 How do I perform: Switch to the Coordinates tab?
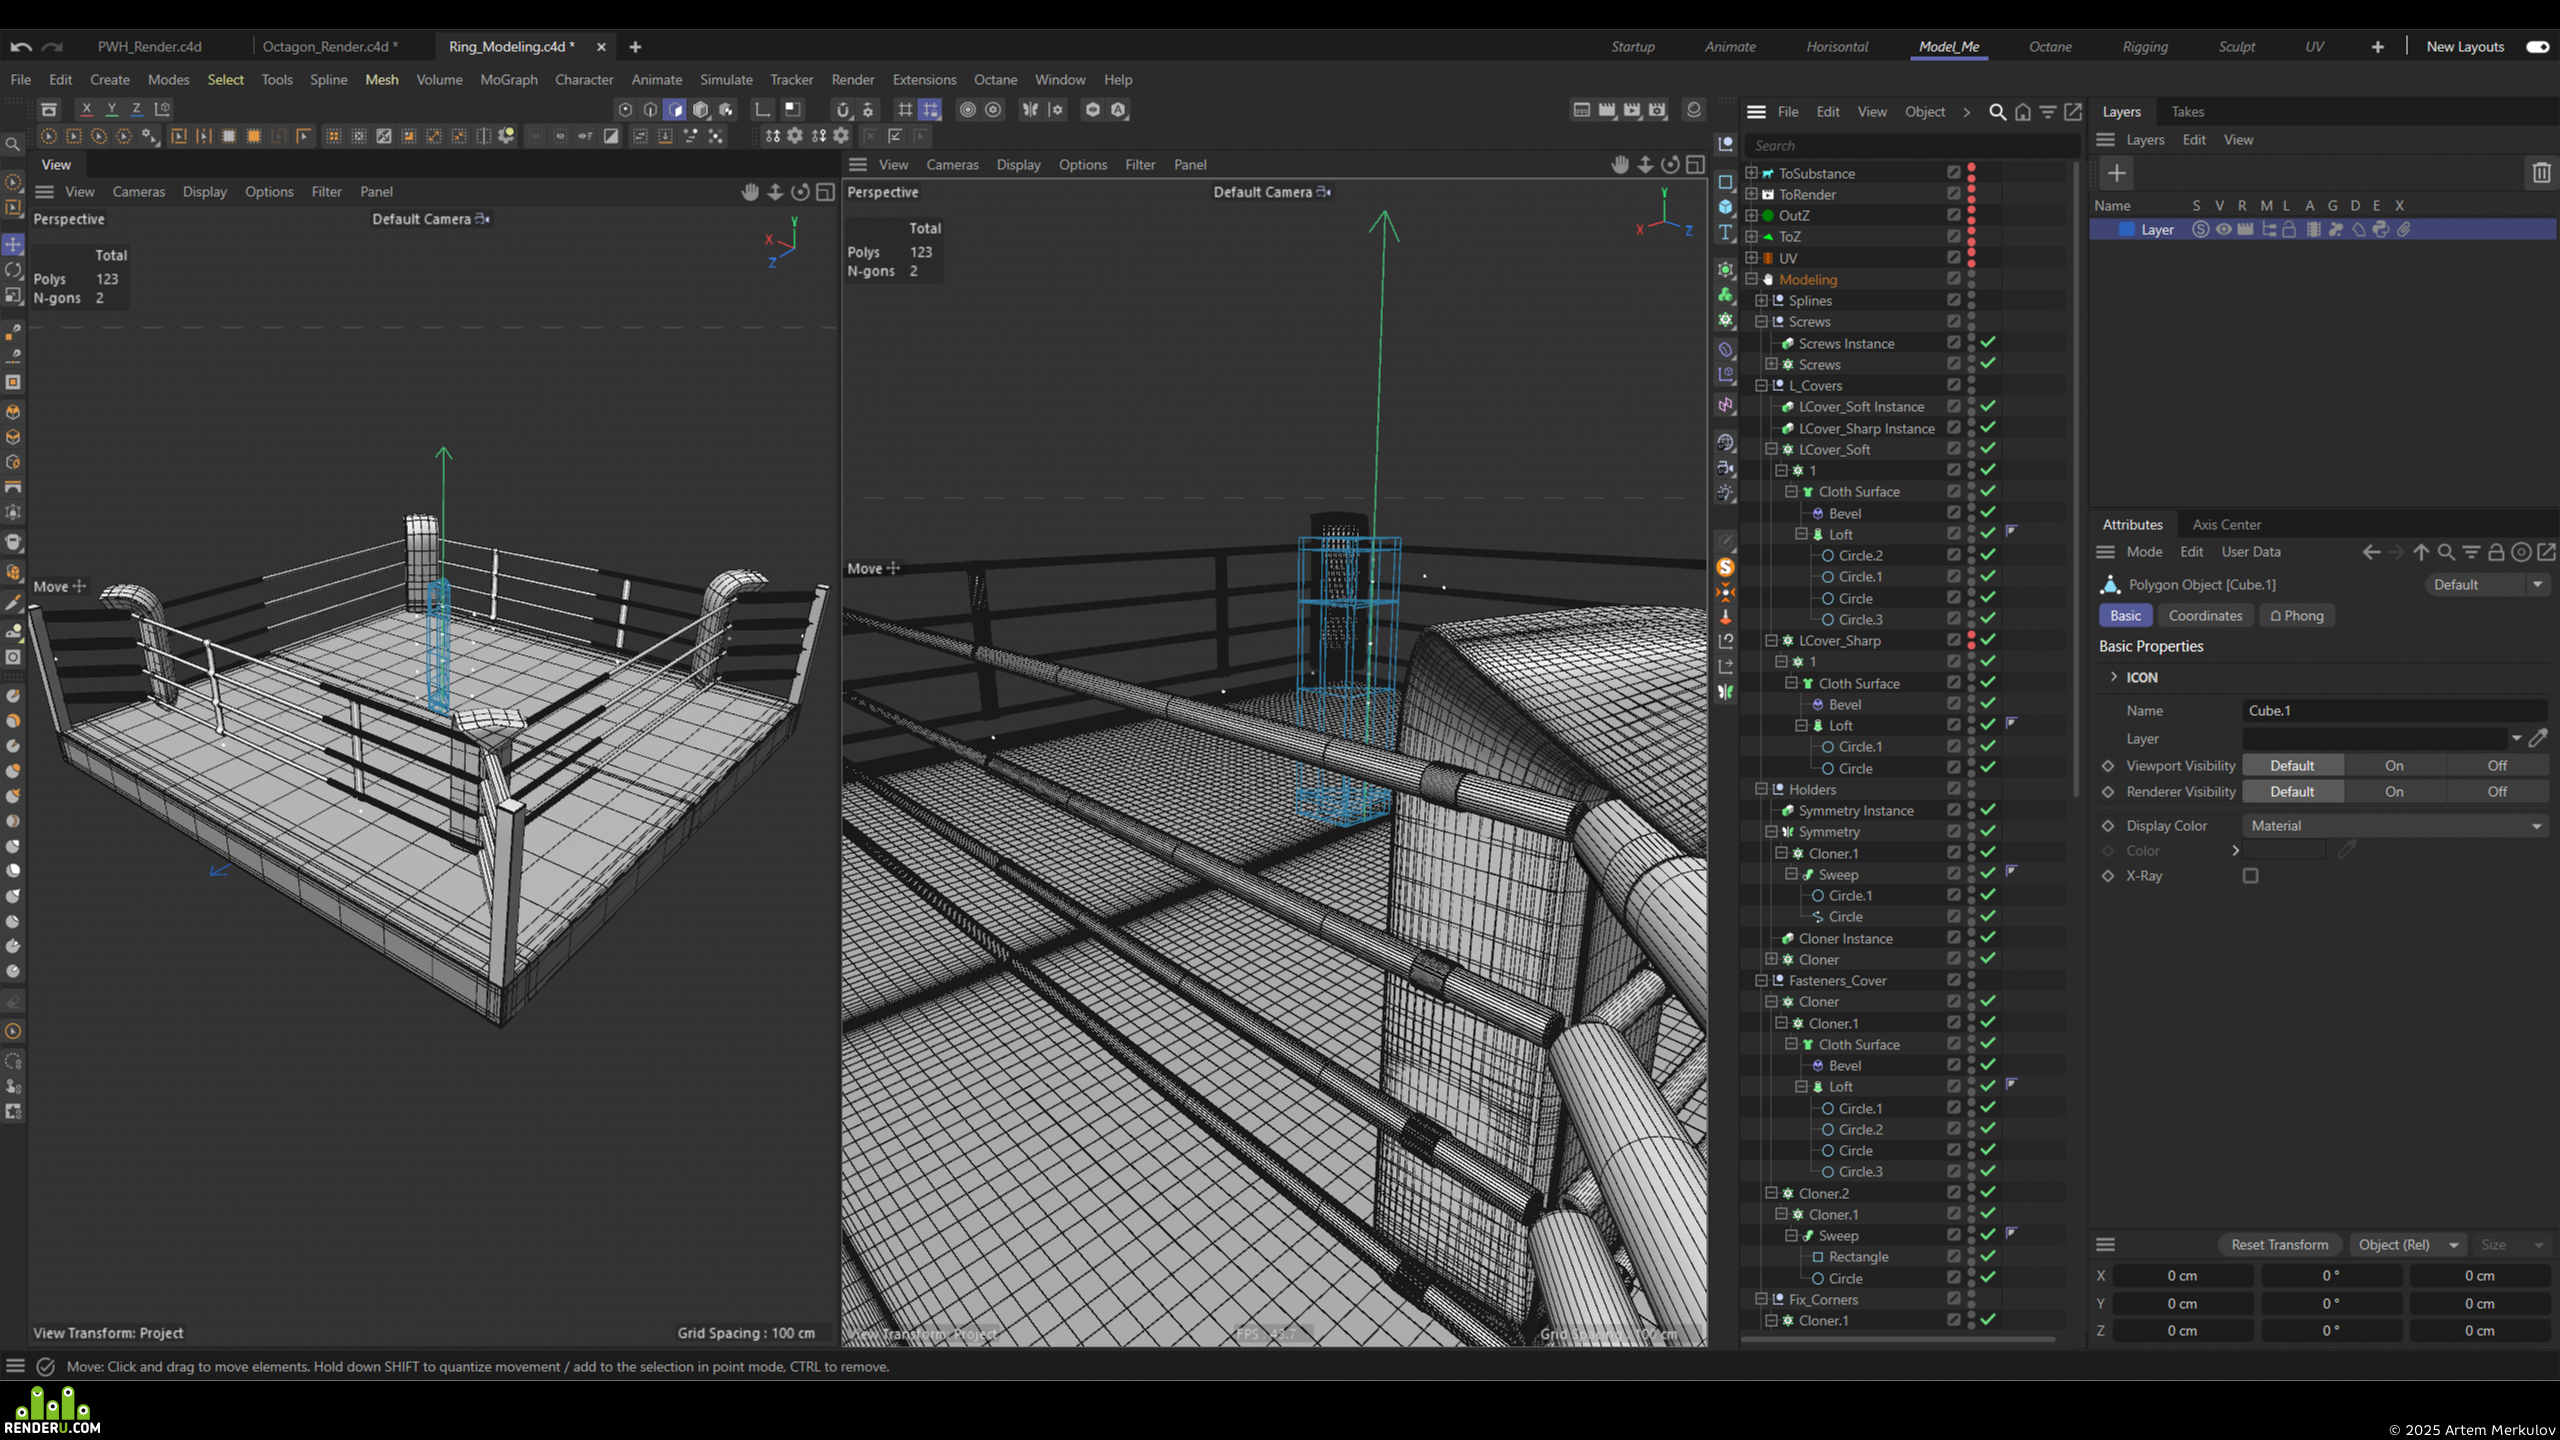point(2205,616)
